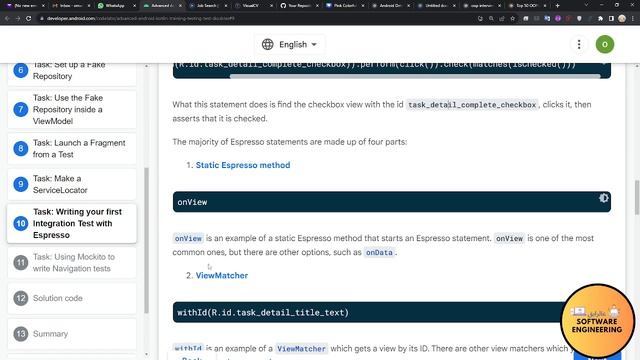Open a new browser tab
This screenshot has width=640, height=360.
click(x=557, y=6)
